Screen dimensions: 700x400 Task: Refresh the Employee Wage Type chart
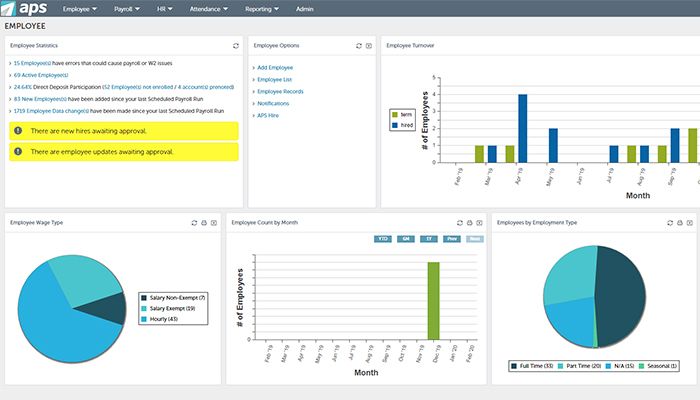point(194,222)
